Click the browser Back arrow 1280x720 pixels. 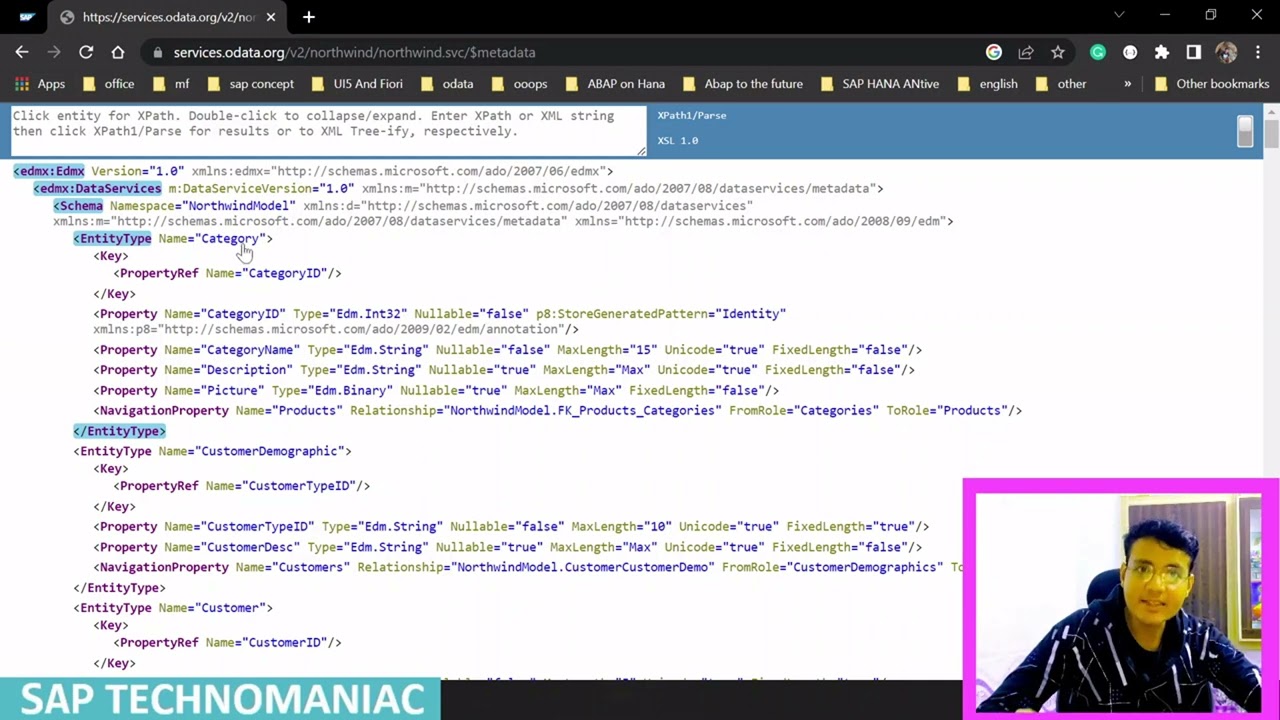click(x=22, y=52)
